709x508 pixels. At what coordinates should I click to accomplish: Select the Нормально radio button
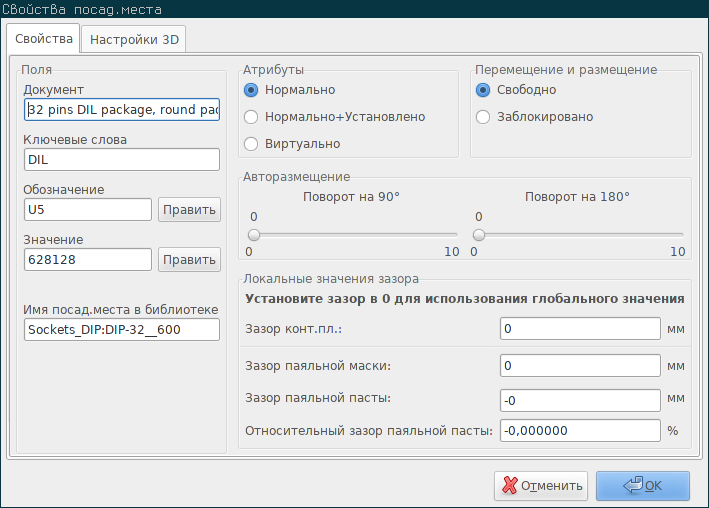(x=251, y=90)
